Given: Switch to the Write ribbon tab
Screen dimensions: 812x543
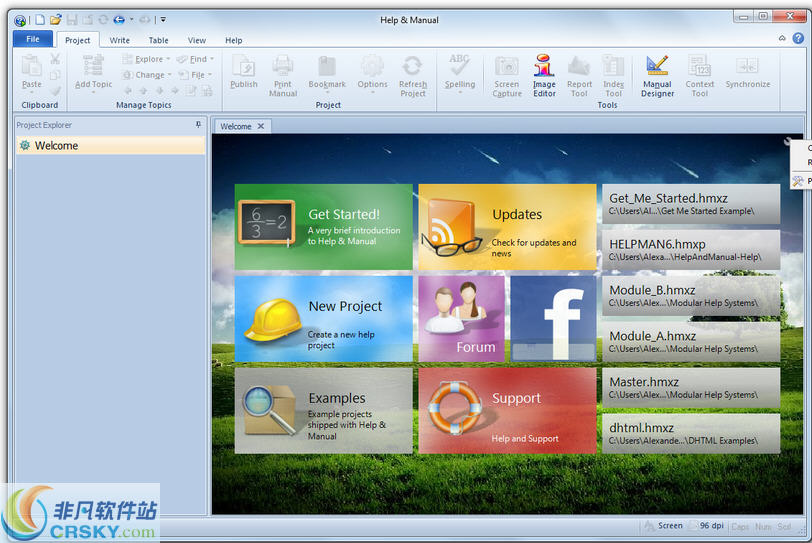Looking at the screenshot, I should (120, 40).
